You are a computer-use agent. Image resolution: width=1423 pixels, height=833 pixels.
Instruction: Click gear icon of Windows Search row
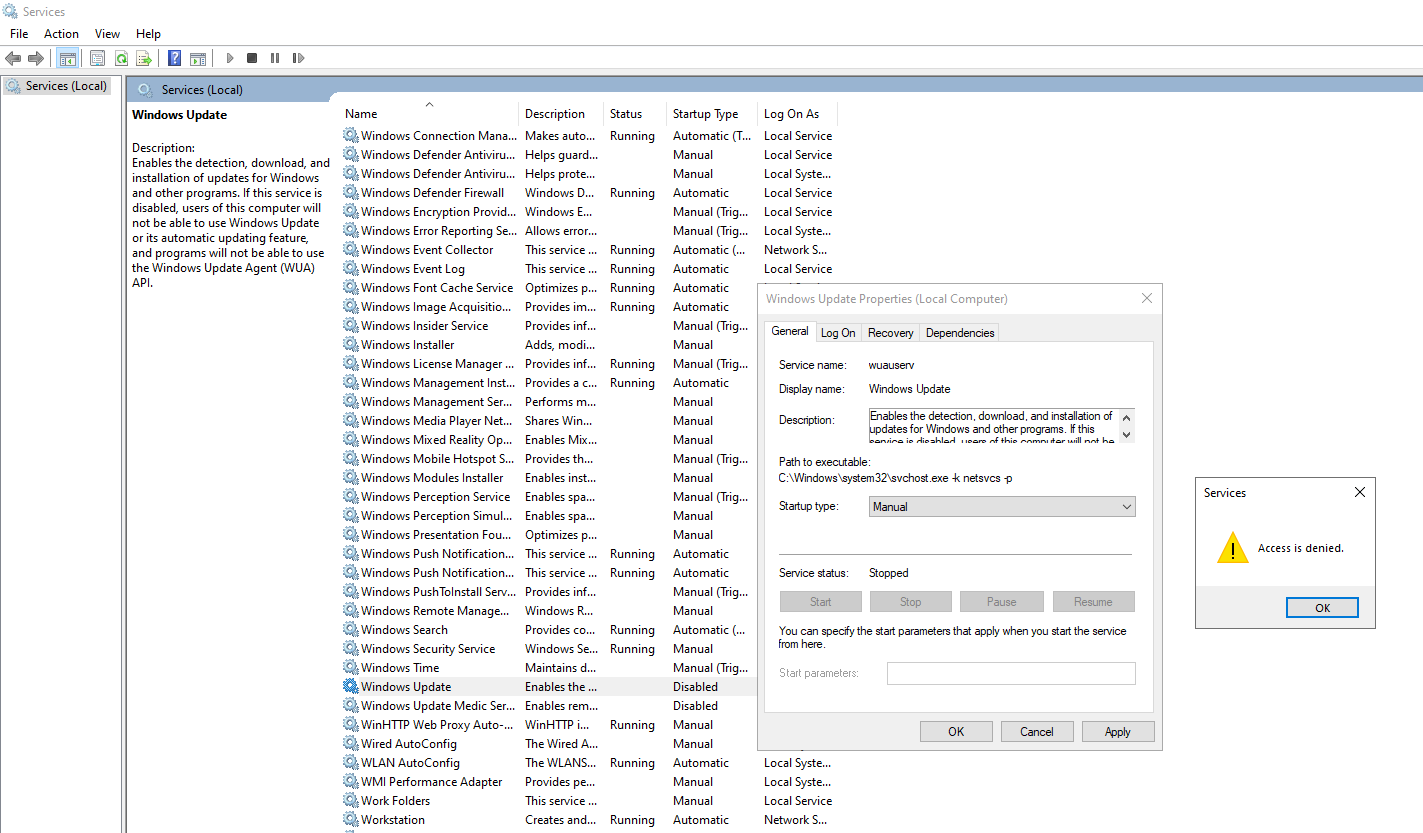pos(351,630)
